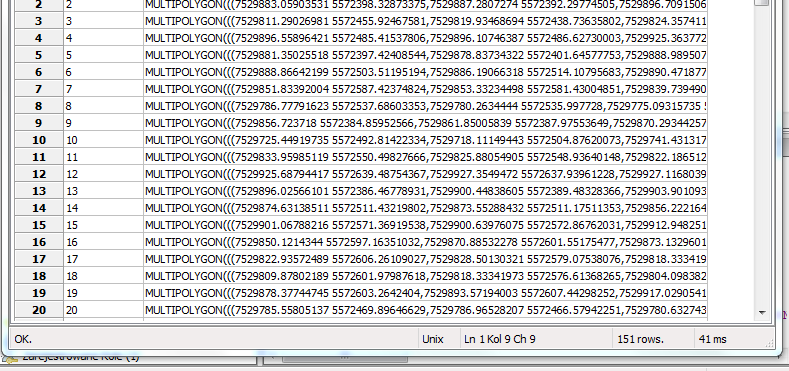
Task: Select row header number 2
Action: 39,5
